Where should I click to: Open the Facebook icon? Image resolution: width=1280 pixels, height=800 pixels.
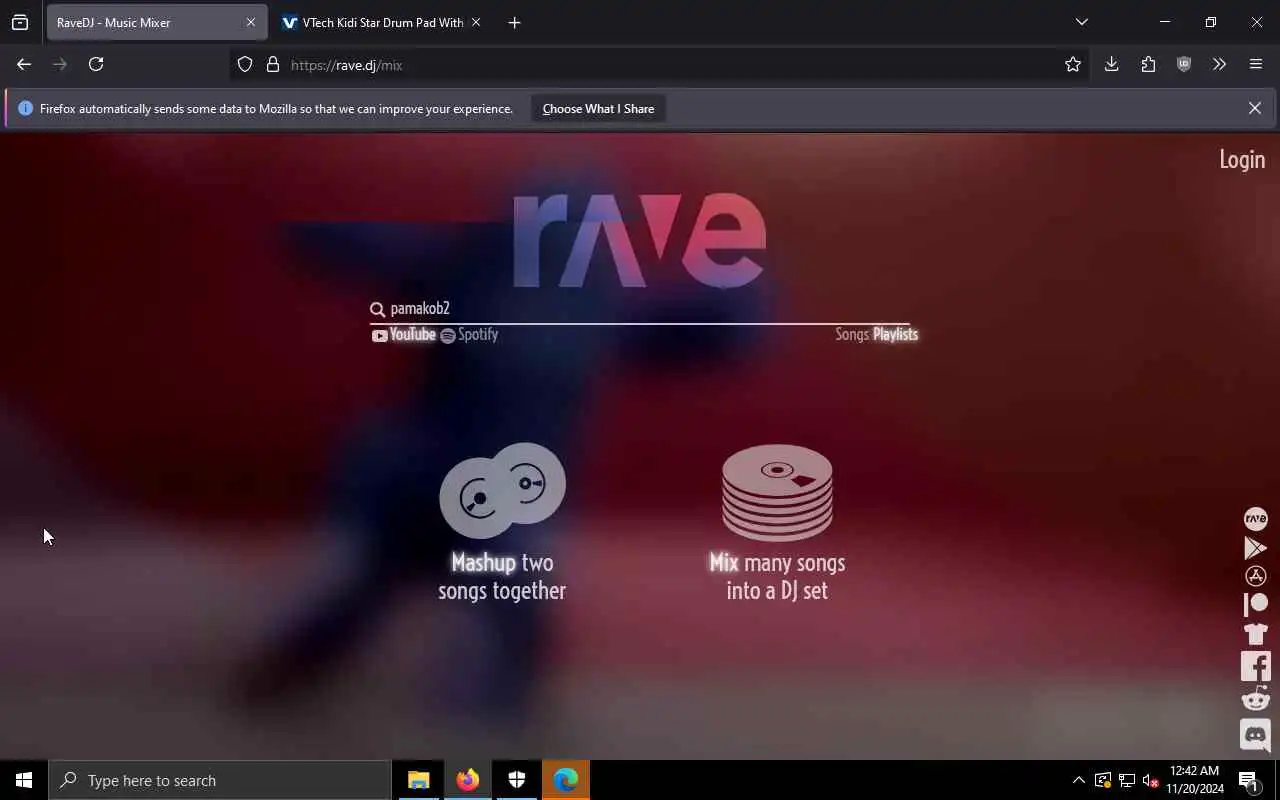point(1255,666)
